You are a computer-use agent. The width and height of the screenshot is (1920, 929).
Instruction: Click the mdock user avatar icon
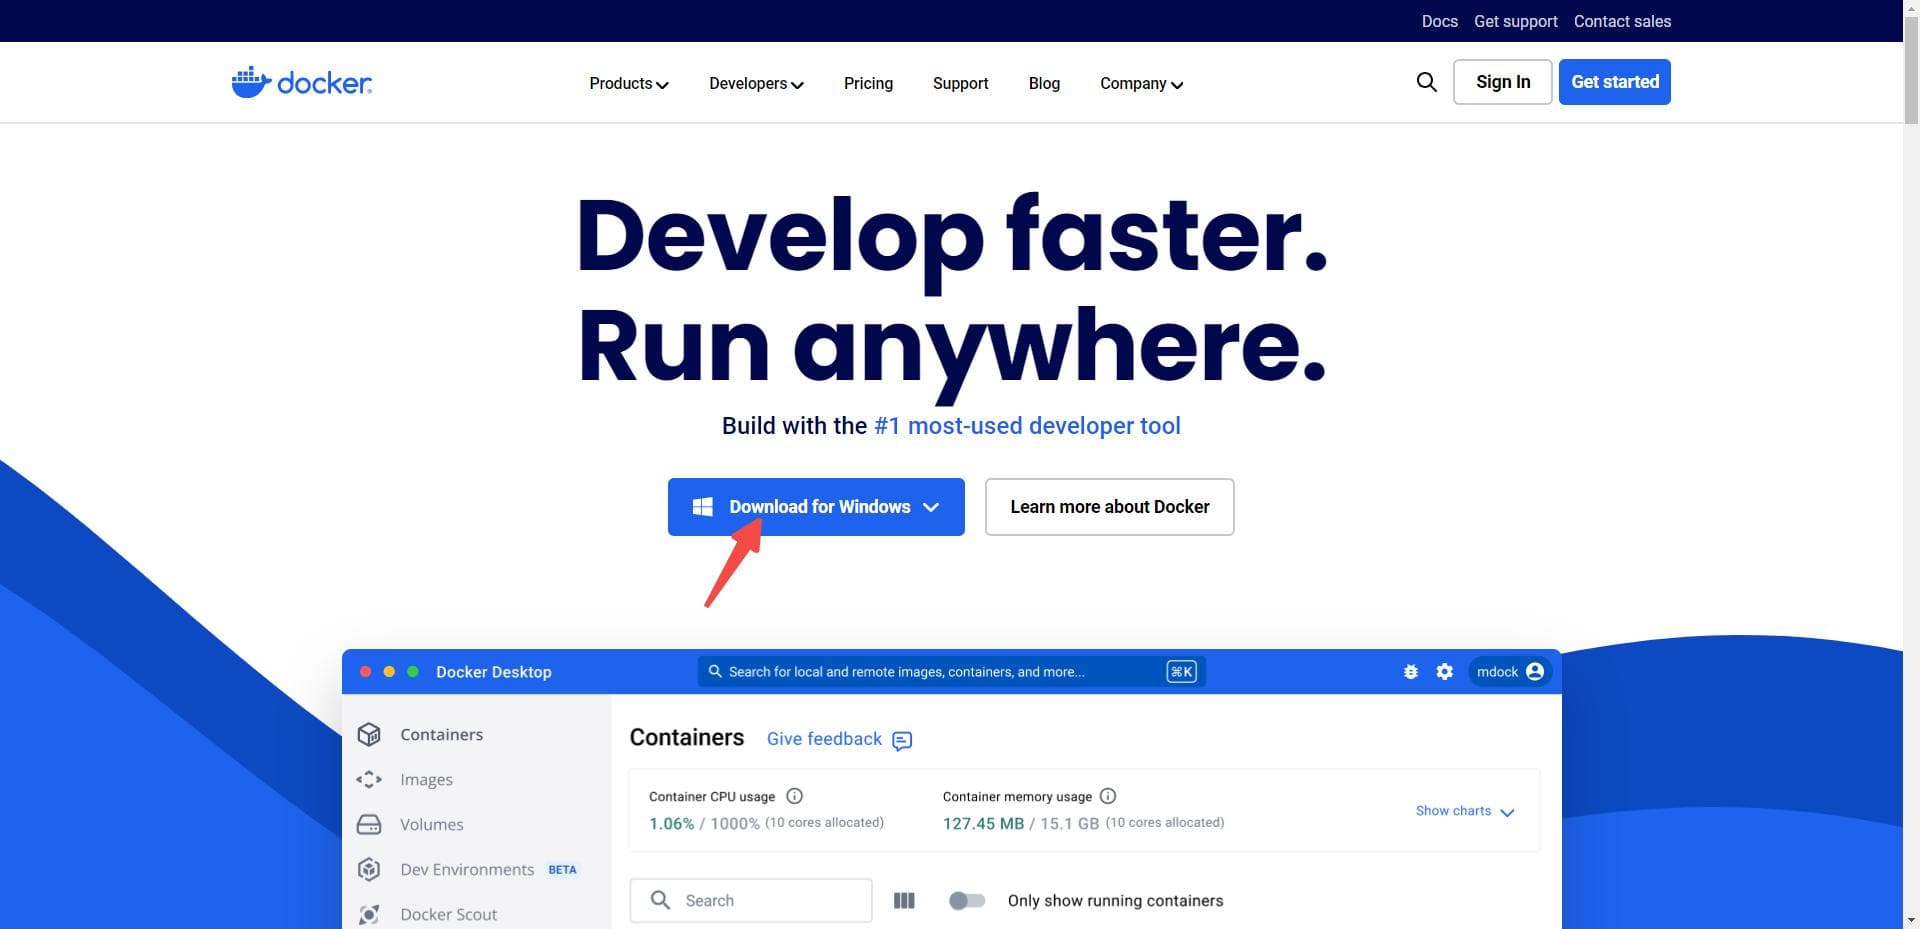pyautogui.click(x=1535, y=672)
